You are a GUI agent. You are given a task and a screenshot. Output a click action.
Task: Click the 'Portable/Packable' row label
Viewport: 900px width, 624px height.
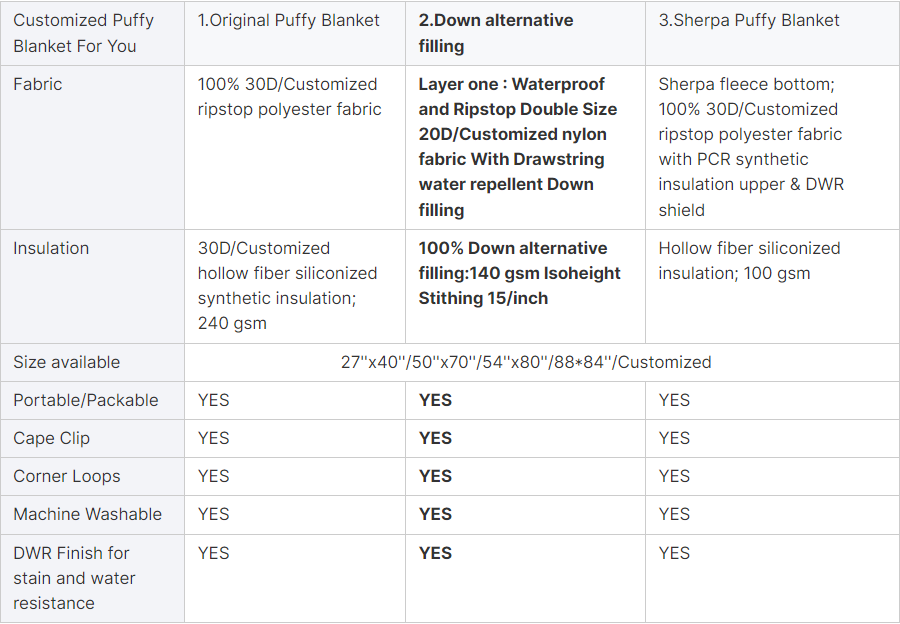pyautogui.click(x=86, y=400)
